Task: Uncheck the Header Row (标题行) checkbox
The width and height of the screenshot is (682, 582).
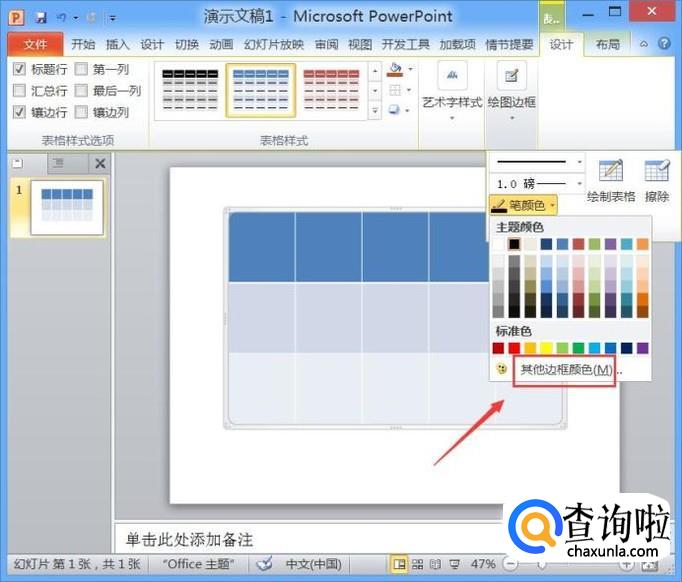Action: click(x=21, y=69)
